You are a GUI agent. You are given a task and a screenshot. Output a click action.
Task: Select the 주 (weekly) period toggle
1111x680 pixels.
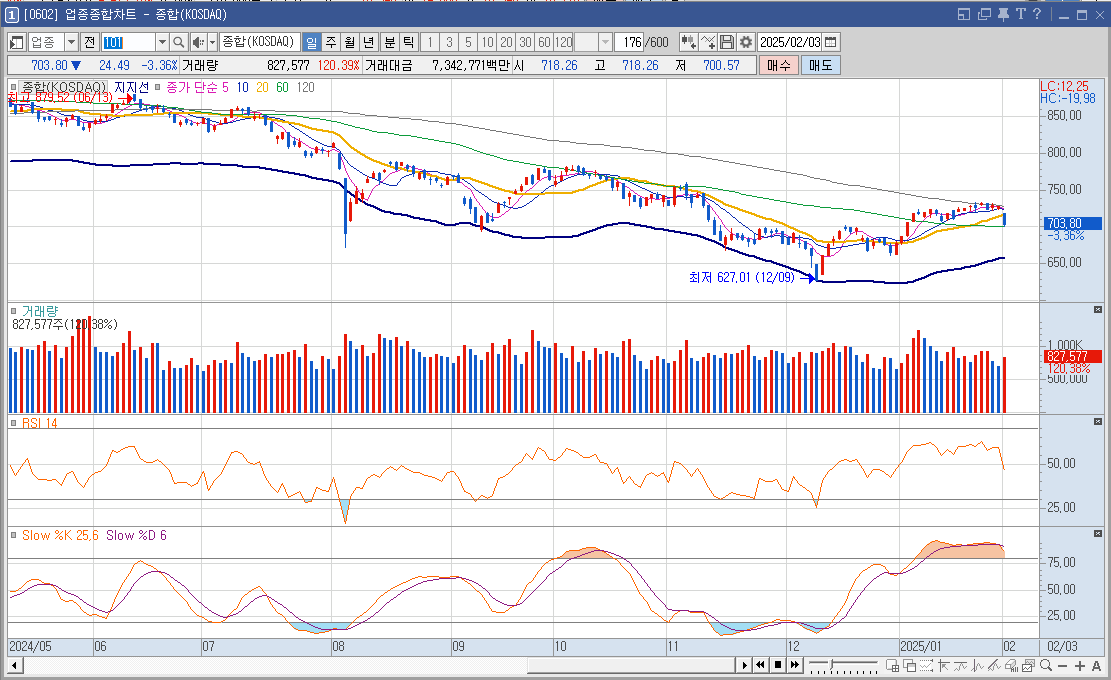[331, 42]
